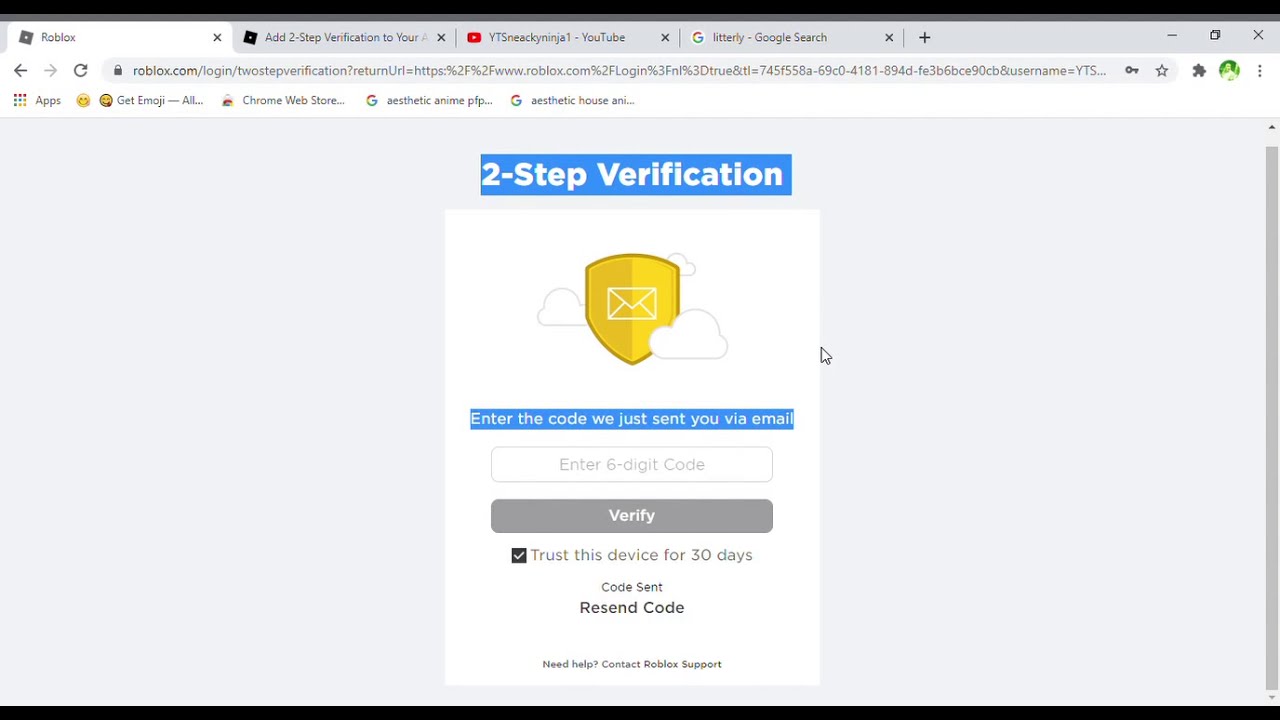Open the Chrome profile avatar
The width and height of the screenshot is (1280, 720).
(x=1229, y=71)
